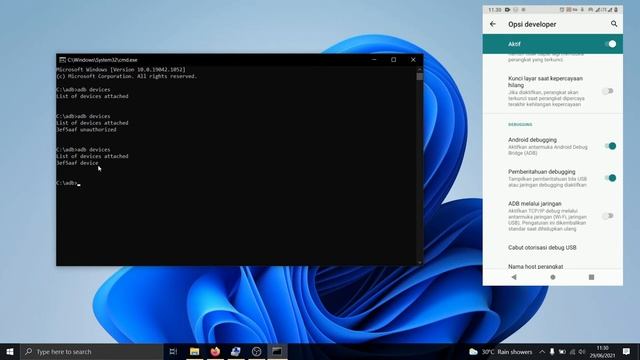This screenshot has height=360, width=640.
Task: Click the '3ef5aaf device' output line
Action: tap(78, 163)
